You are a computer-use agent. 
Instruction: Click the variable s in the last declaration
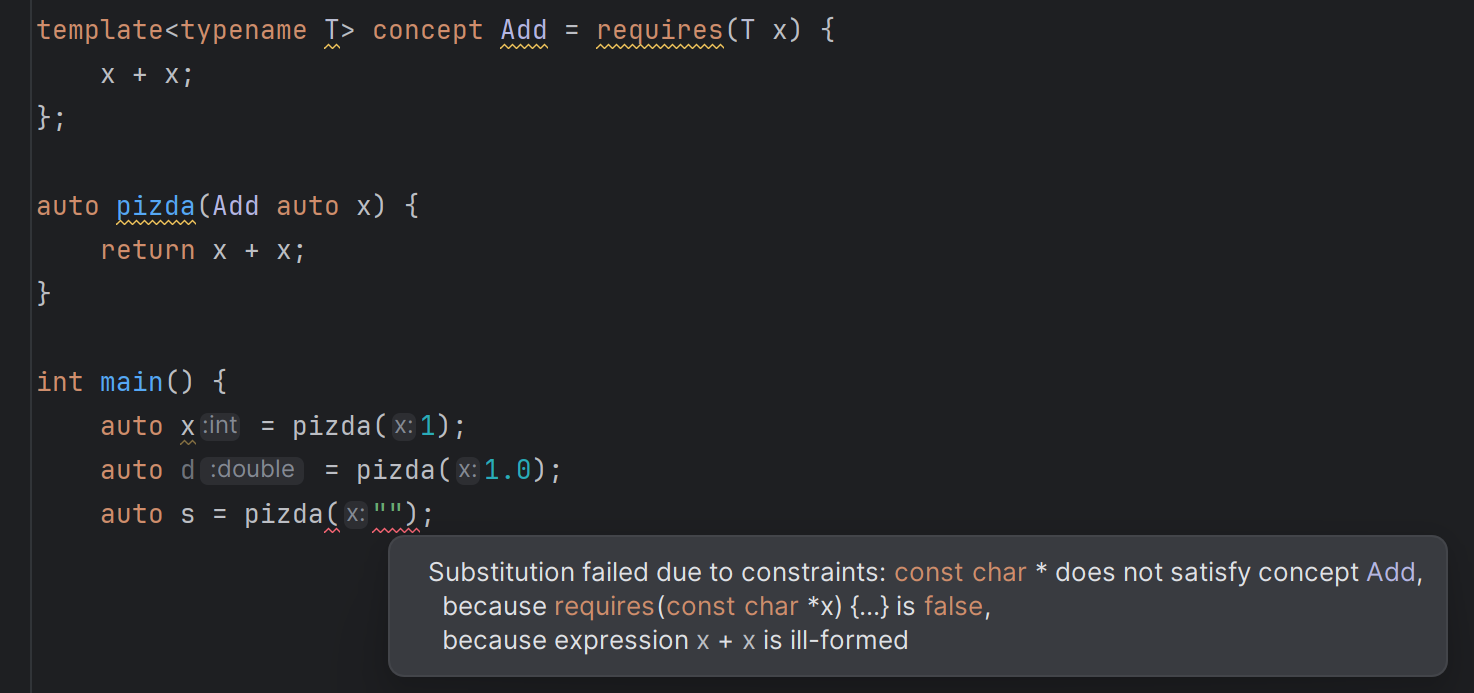coord(188,515)
